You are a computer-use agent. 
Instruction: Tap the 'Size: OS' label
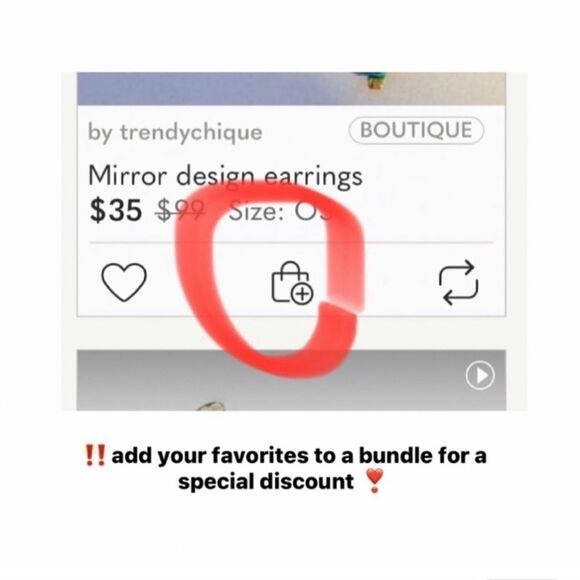coord(281,212)
